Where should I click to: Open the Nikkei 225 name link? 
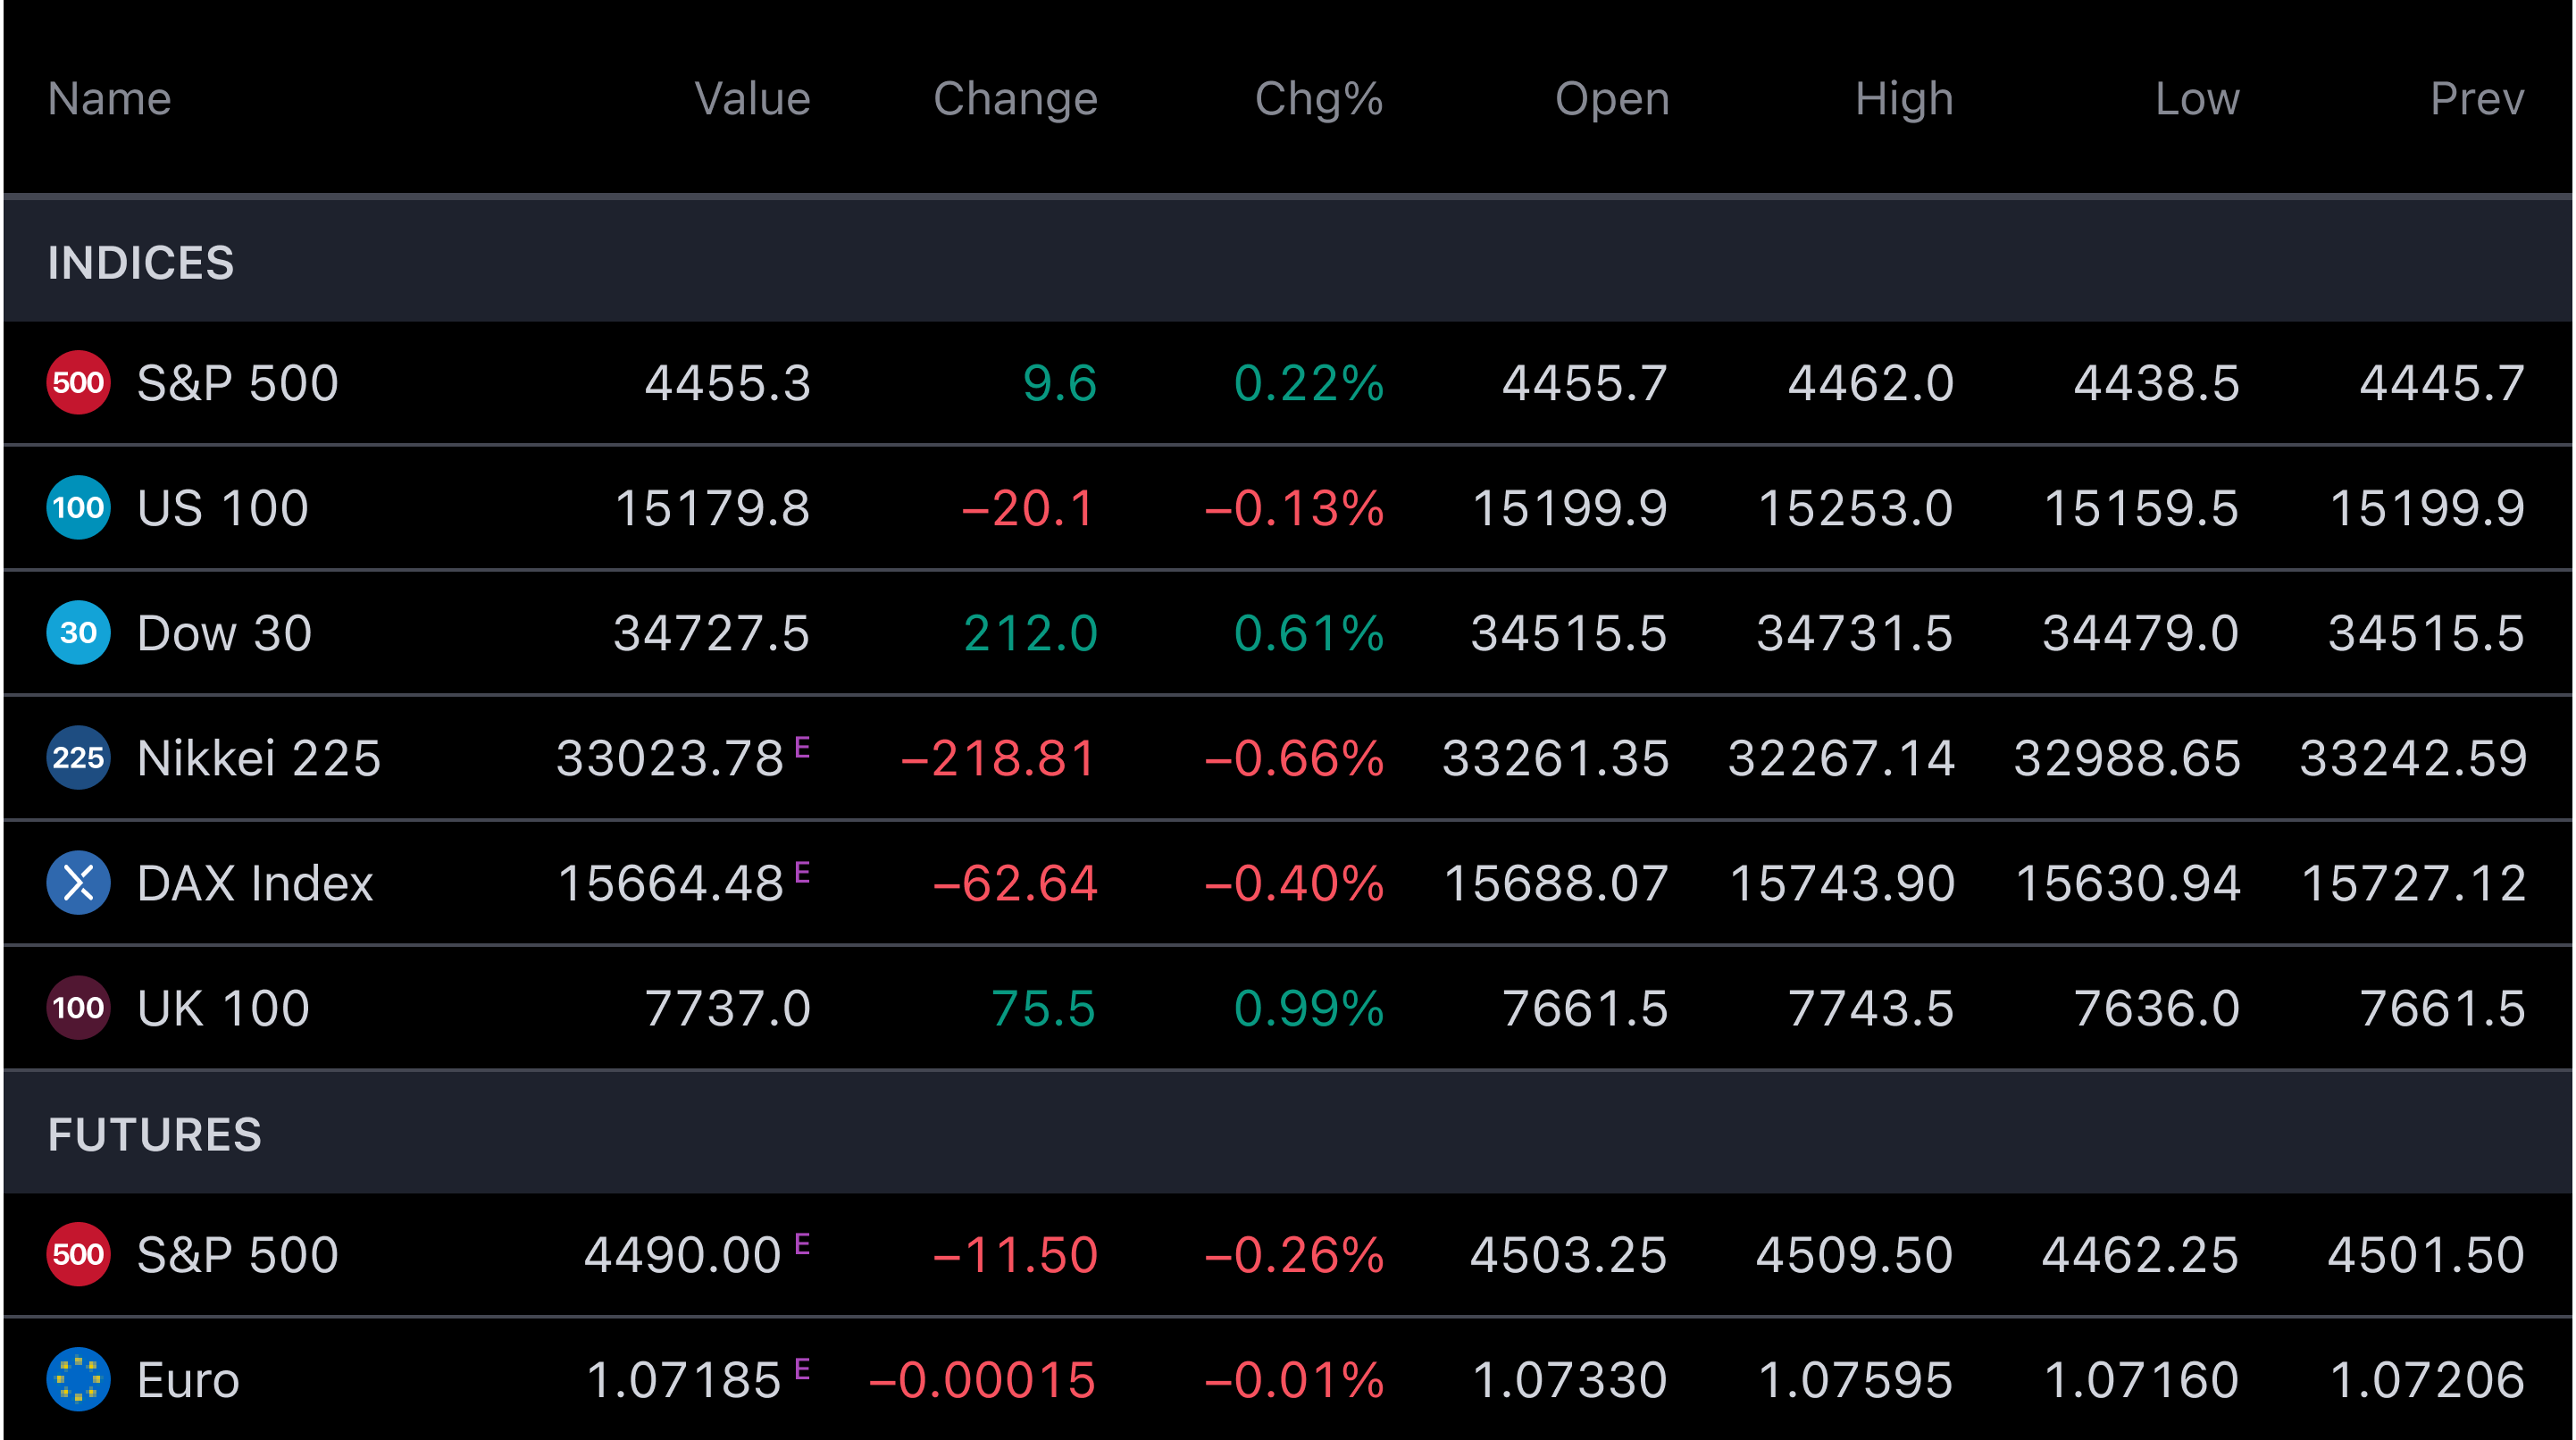(259, 758)
